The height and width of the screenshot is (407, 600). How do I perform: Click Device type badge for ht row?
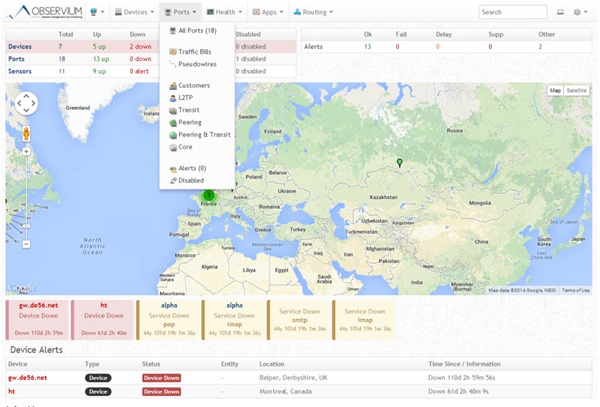[98, 392]
